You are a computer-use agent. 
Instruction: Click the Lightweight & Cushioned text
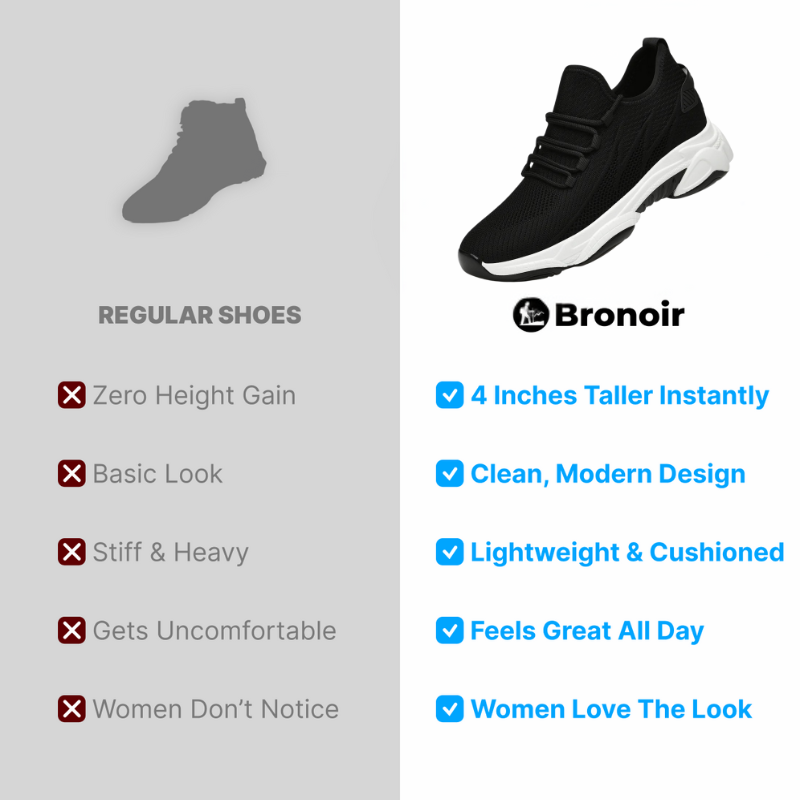click(x=627, y=553)
